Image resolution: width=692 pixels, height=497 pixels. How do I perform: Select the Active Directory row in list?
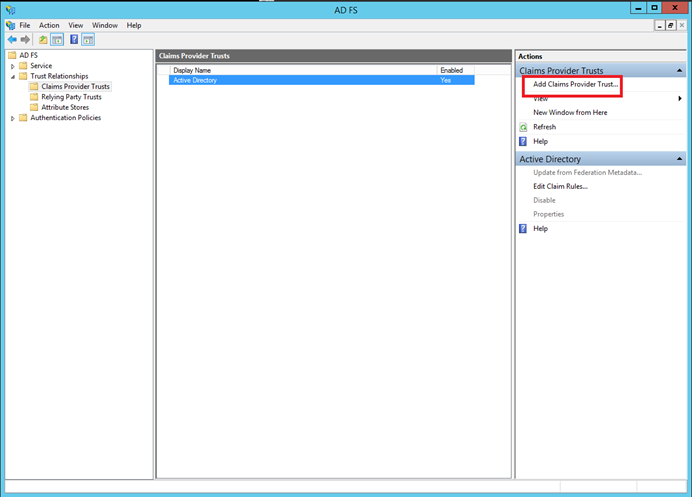tap(322, 80)
